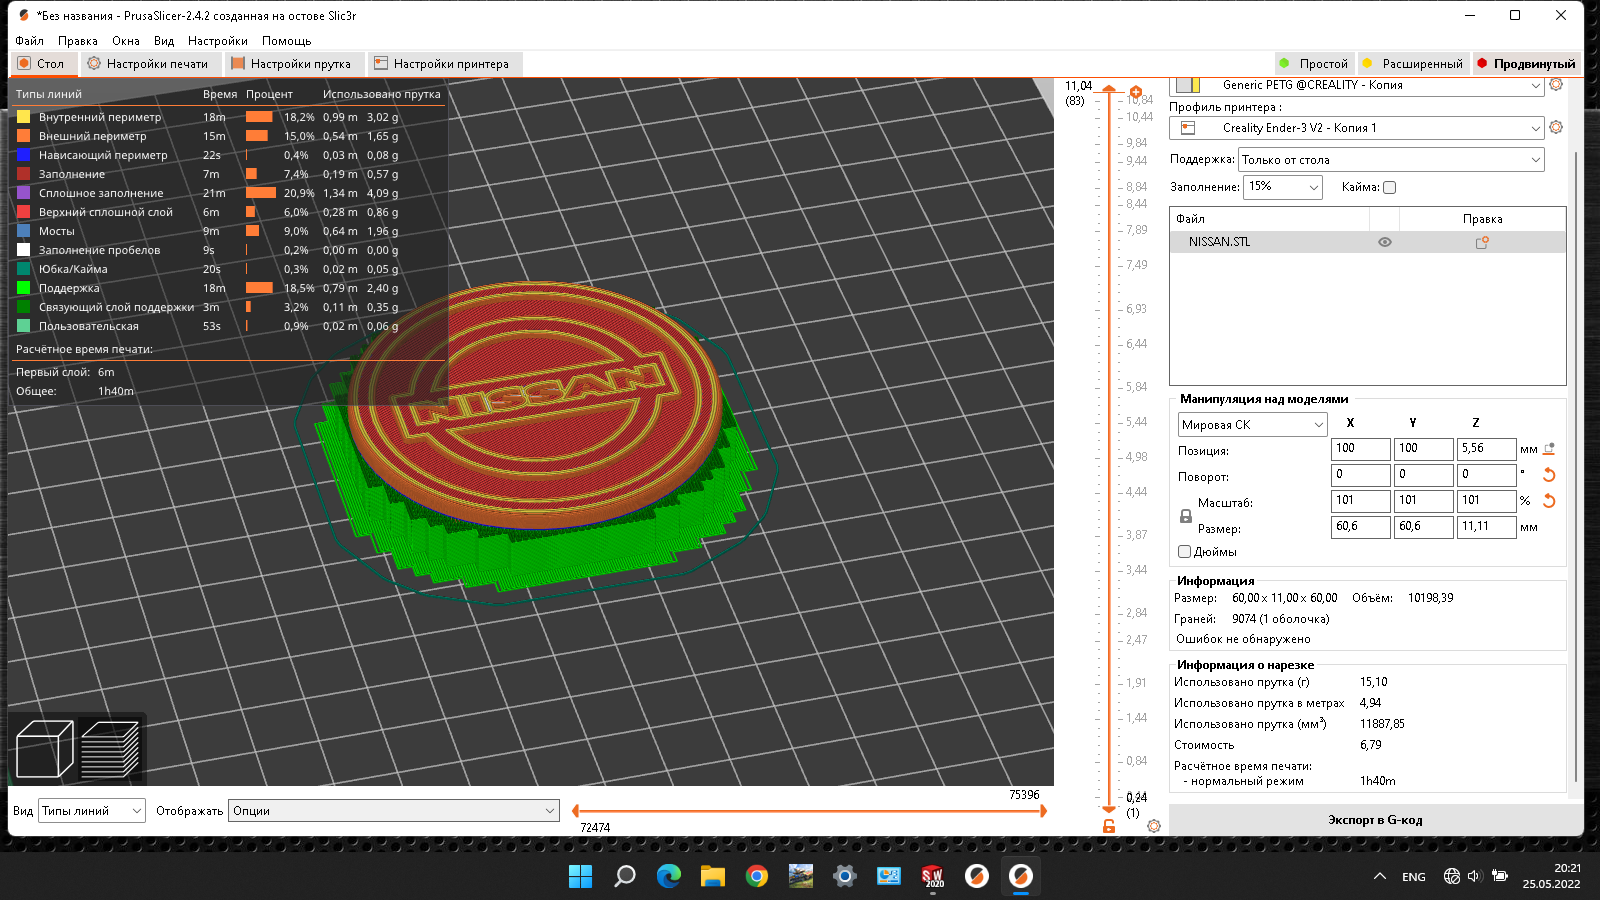Switch to 3D editor view cube icon
The width and height of the screenshot is (1600, 900).
(x=45, y=749)
